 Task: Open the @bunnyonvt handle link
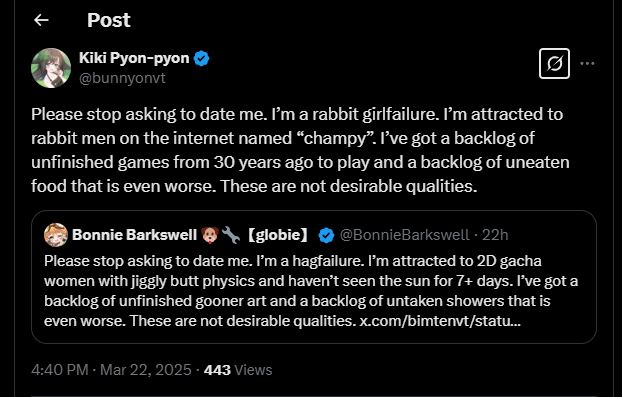pos(122,78)
